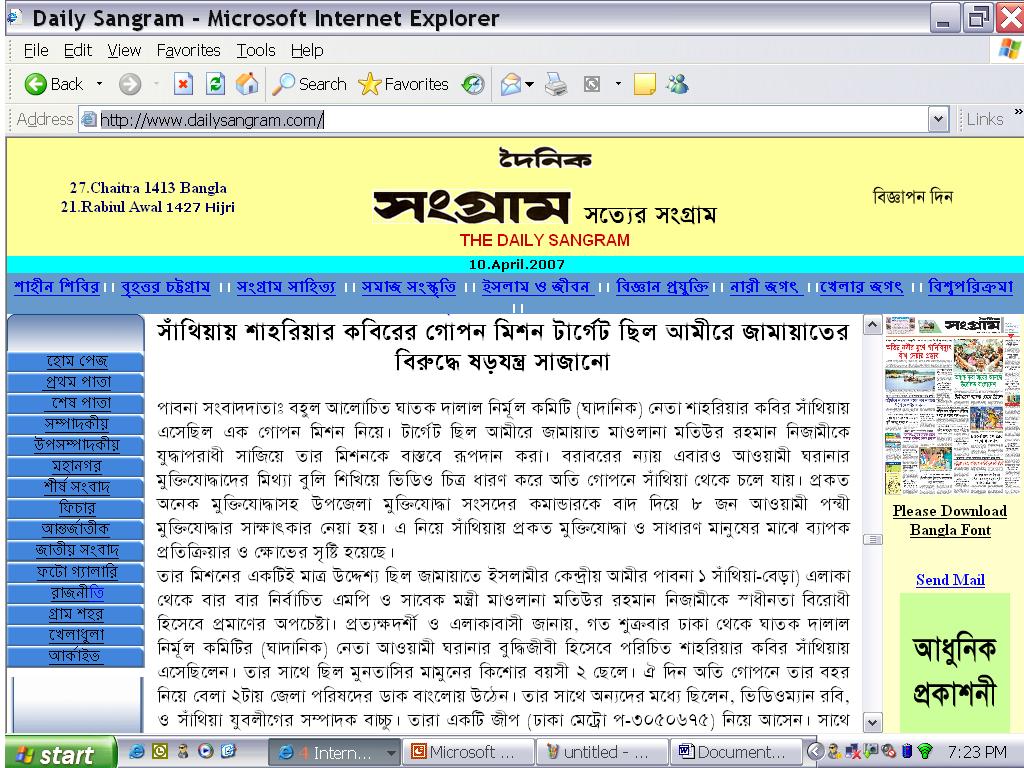Screen dimensions: 1024x768
Task: Open the 'নারী জগৎ' navigation link
Action: coord(764,287)
